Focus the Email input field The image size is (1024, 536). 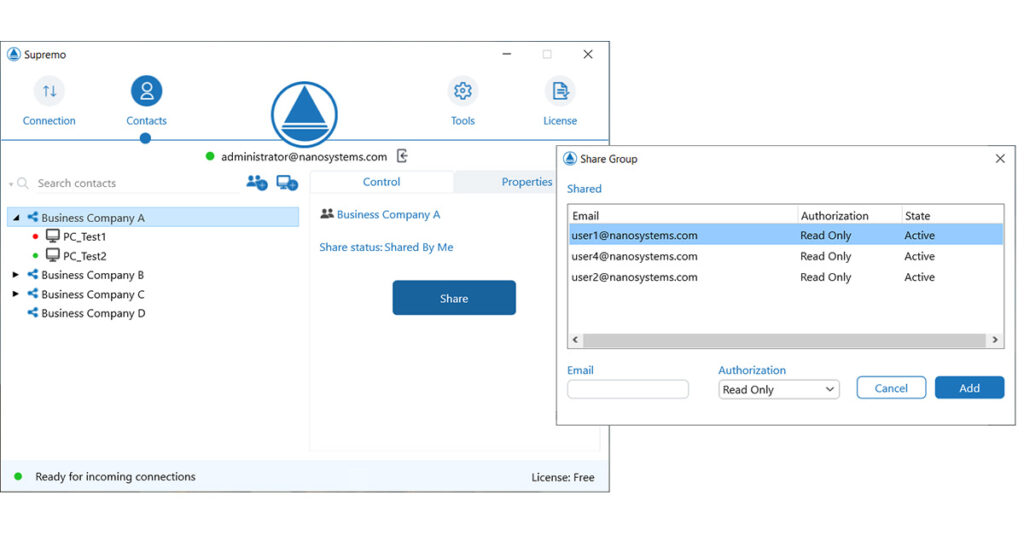tap(628, 390)
